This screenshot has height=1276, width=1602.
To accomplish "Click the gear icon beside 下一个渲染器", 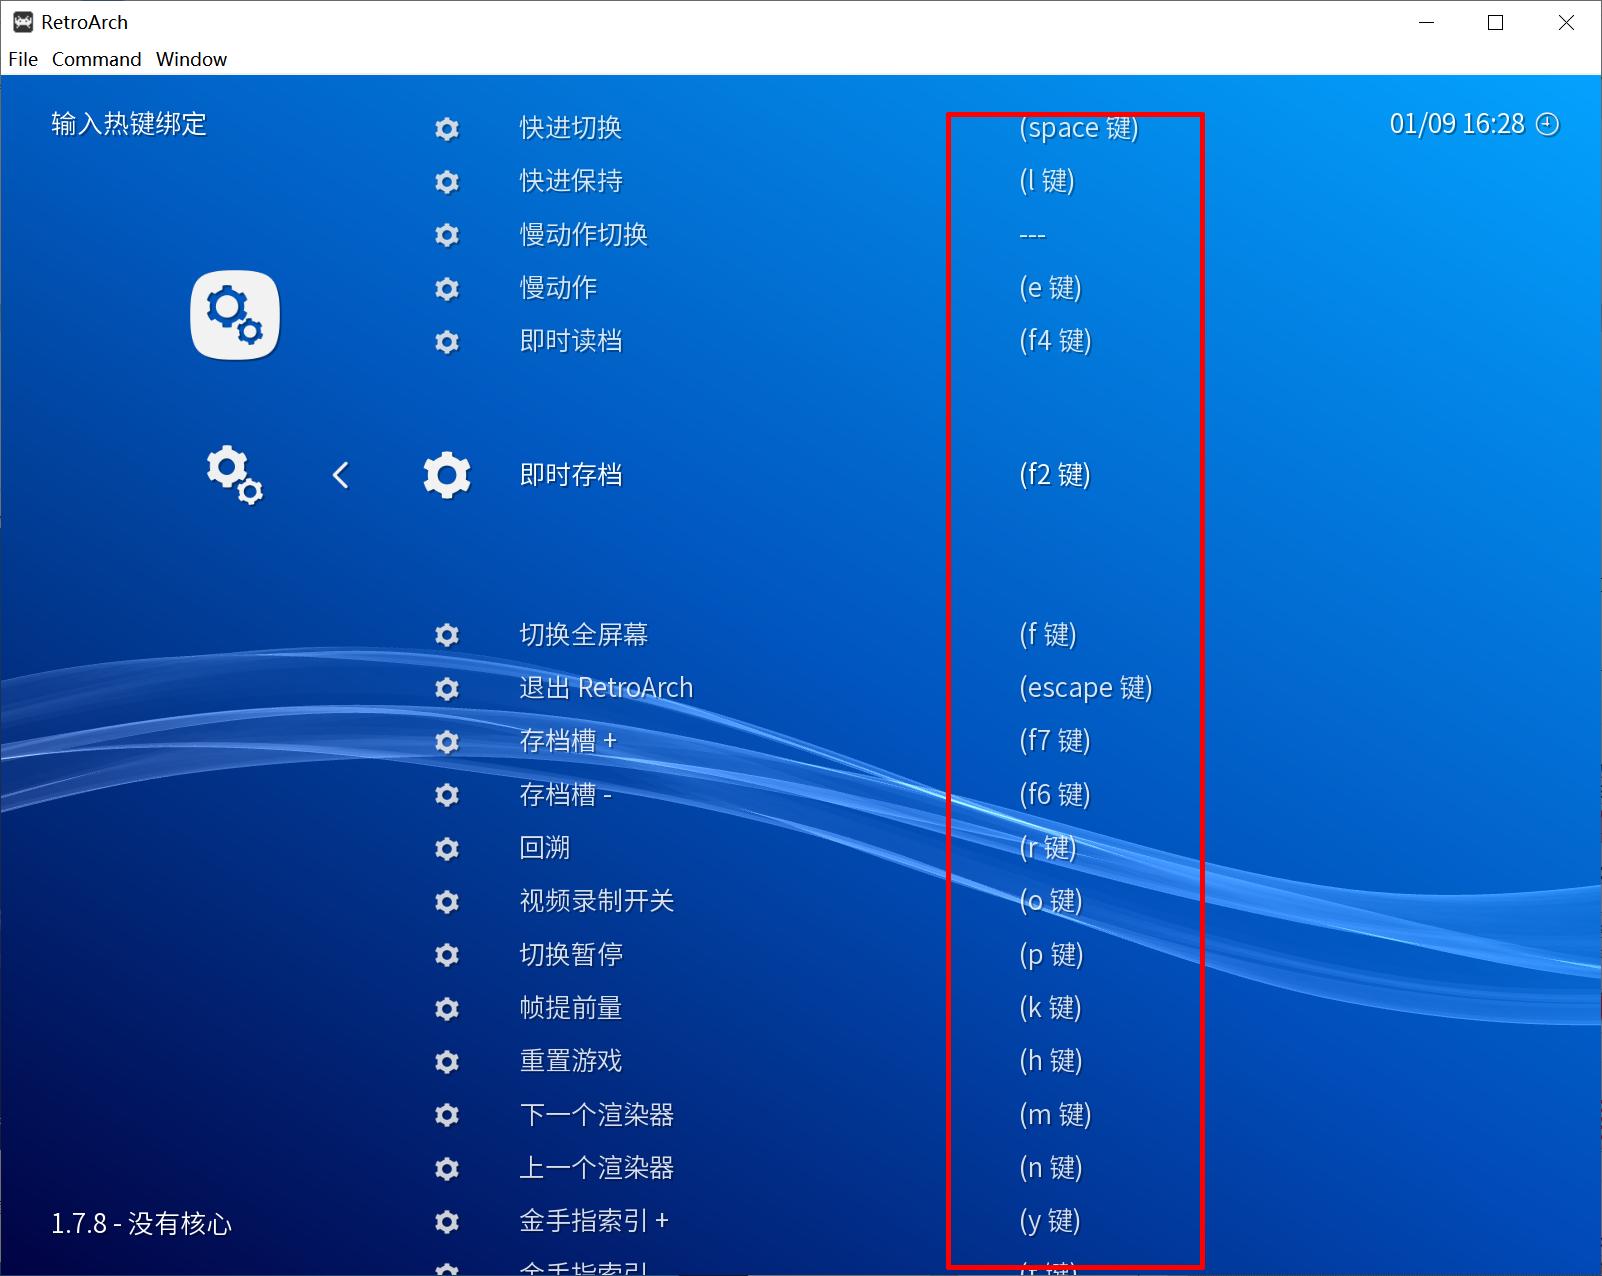I will click(x=447, y=1115).
